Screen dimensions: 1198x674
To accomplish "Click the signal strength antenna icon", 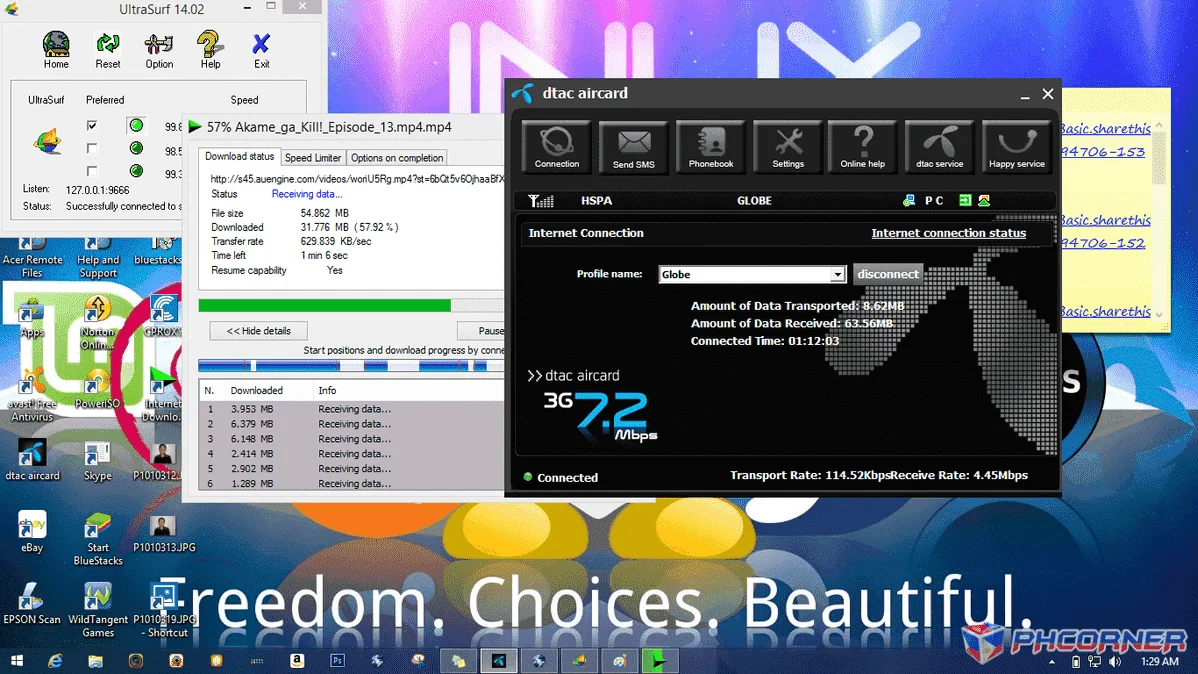I will tap(540, 201).
